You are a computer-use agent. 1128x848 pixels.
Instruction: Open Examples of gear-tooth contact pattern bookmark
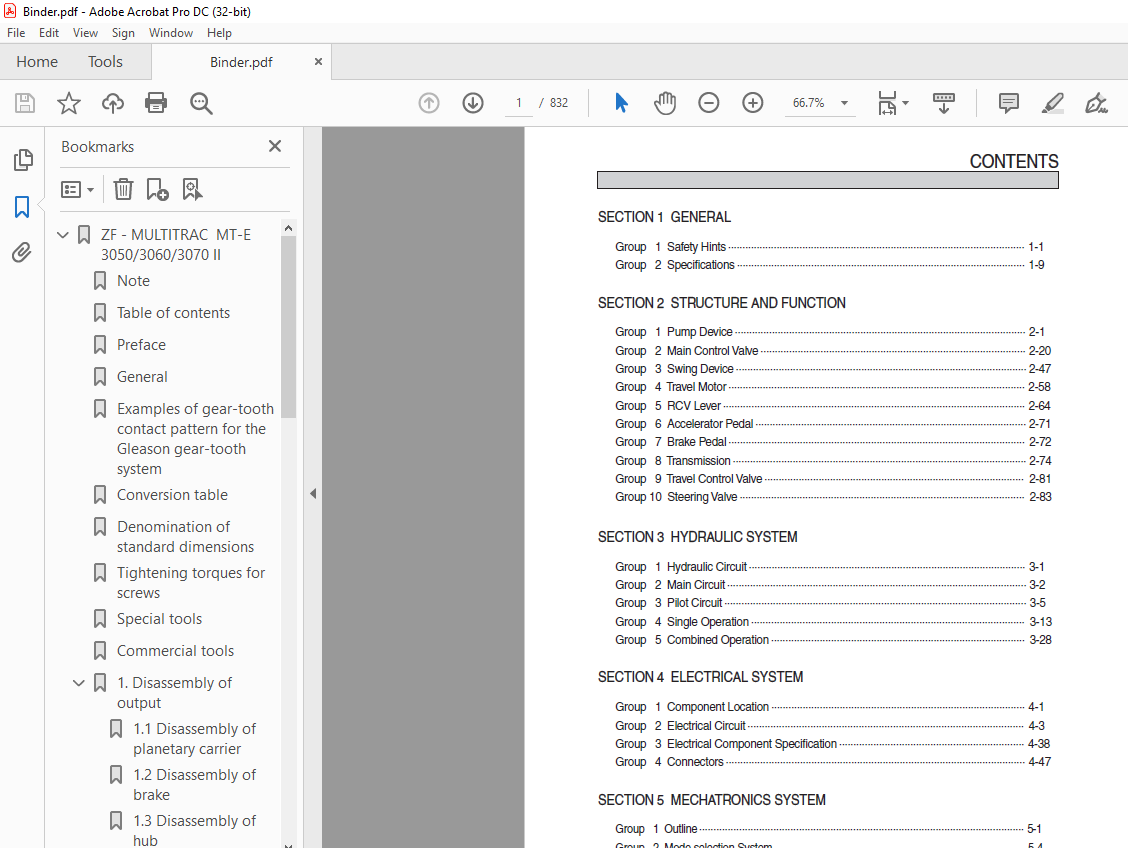click(195, 439)
